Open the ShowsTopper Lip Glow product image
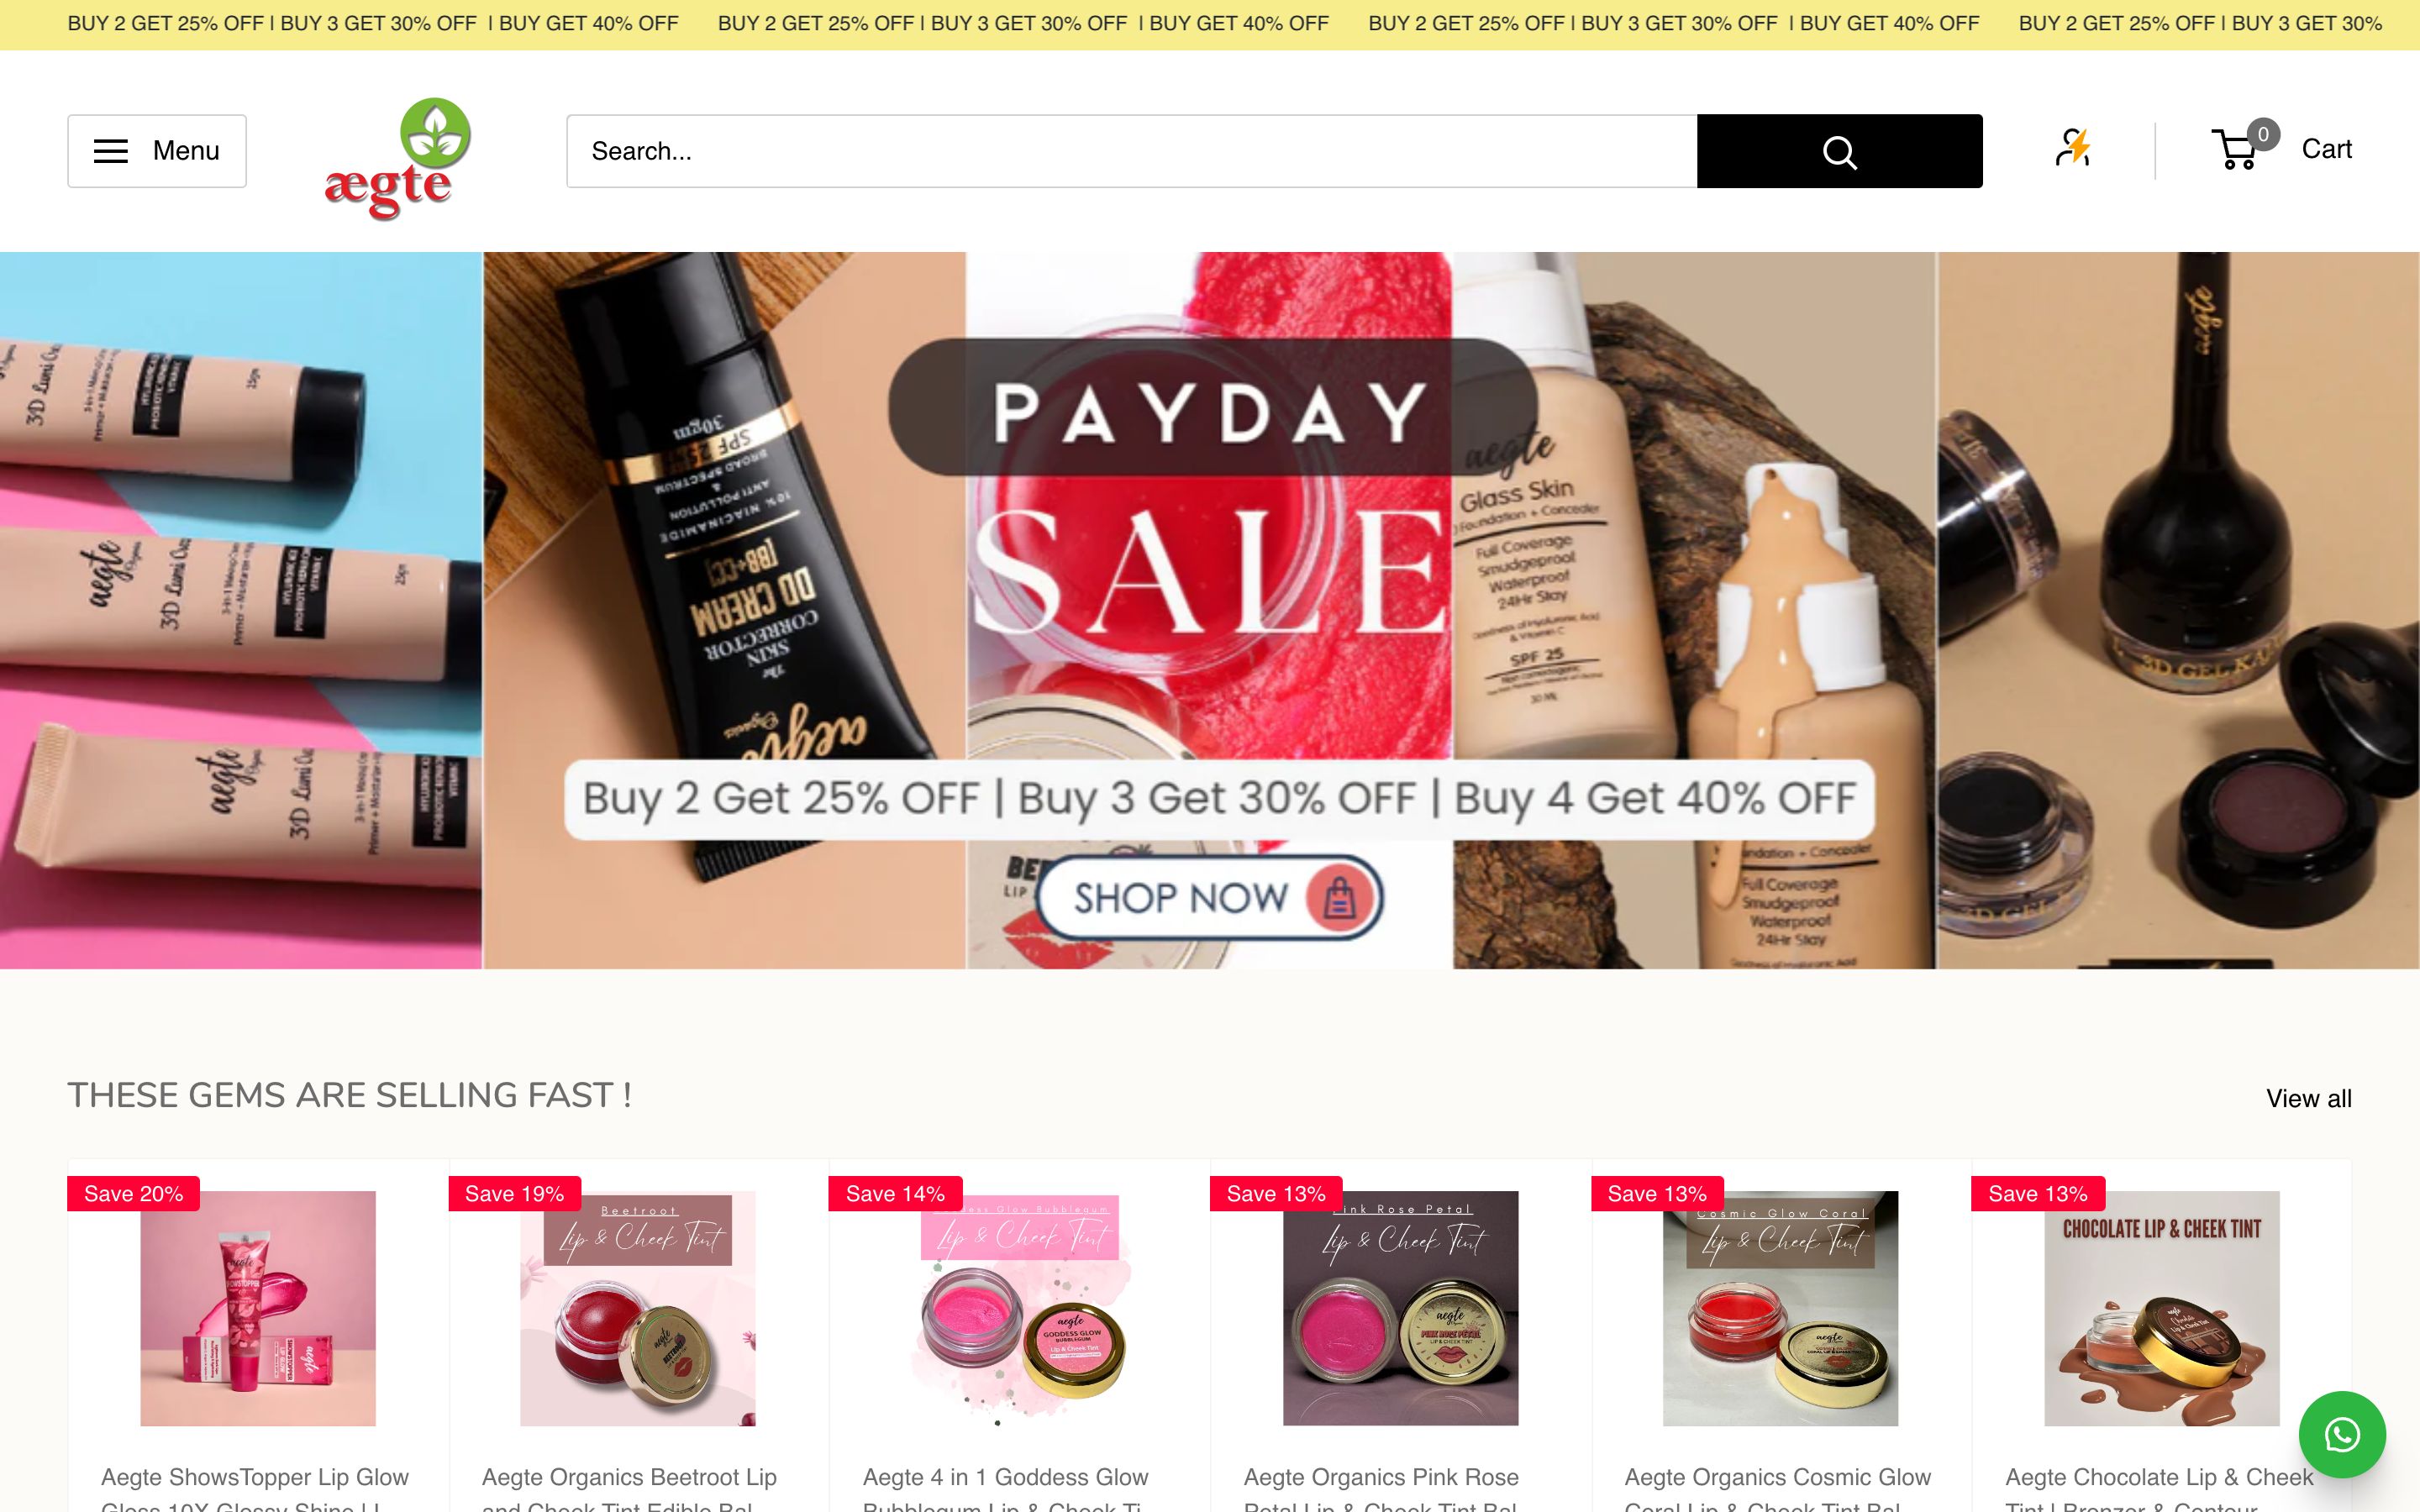This screenshot has width=2420, height=1512. (x=258, y=1308)
